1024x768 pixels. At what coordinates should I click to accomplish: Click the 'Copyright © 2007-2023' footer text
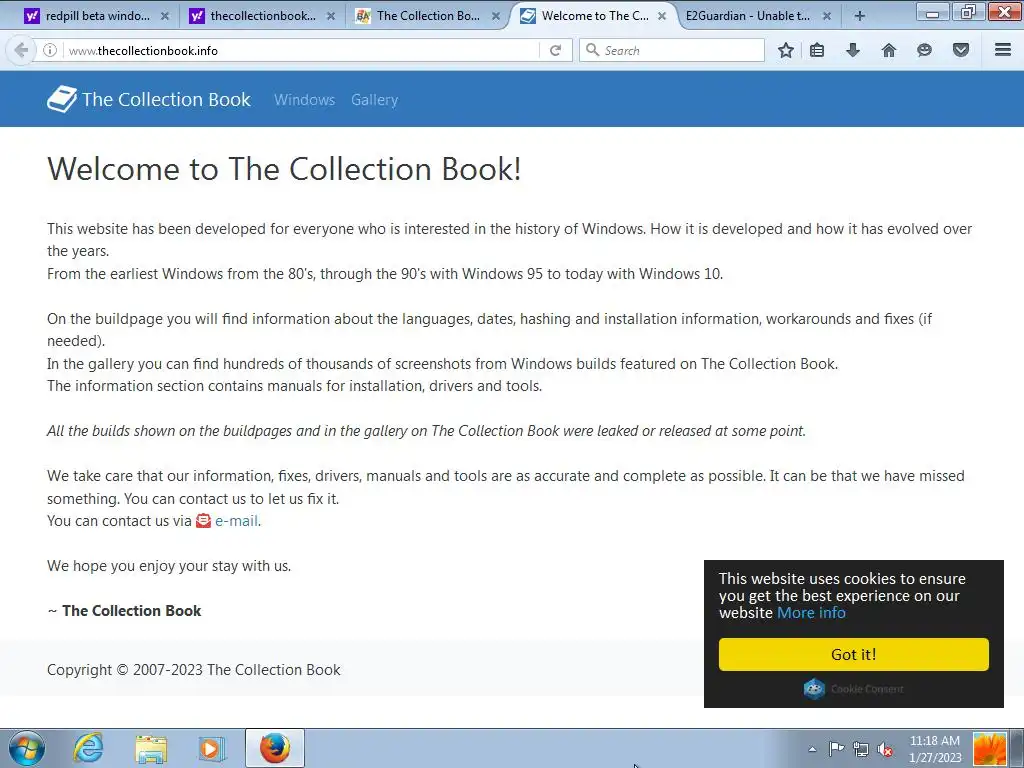tap(193, 670)
